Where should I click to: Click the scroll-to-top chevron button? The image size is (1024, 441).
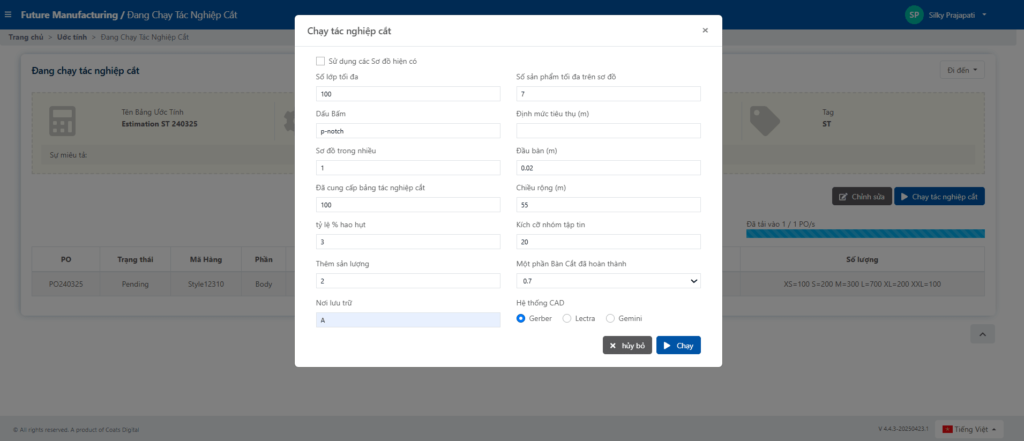tap(982, 334)
